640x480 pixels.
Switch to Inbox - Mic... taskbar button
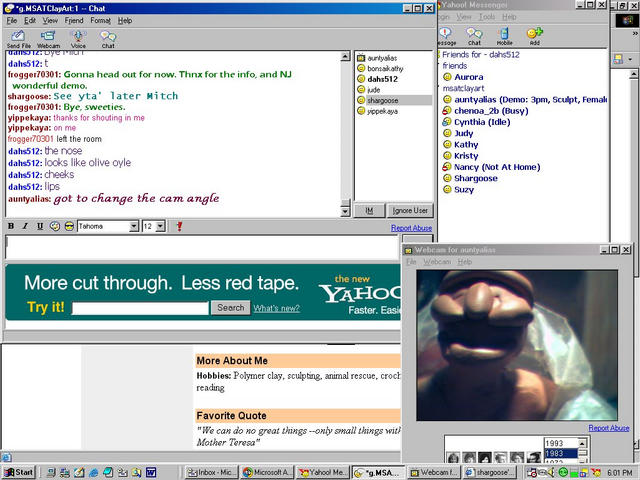coord(211,472)
